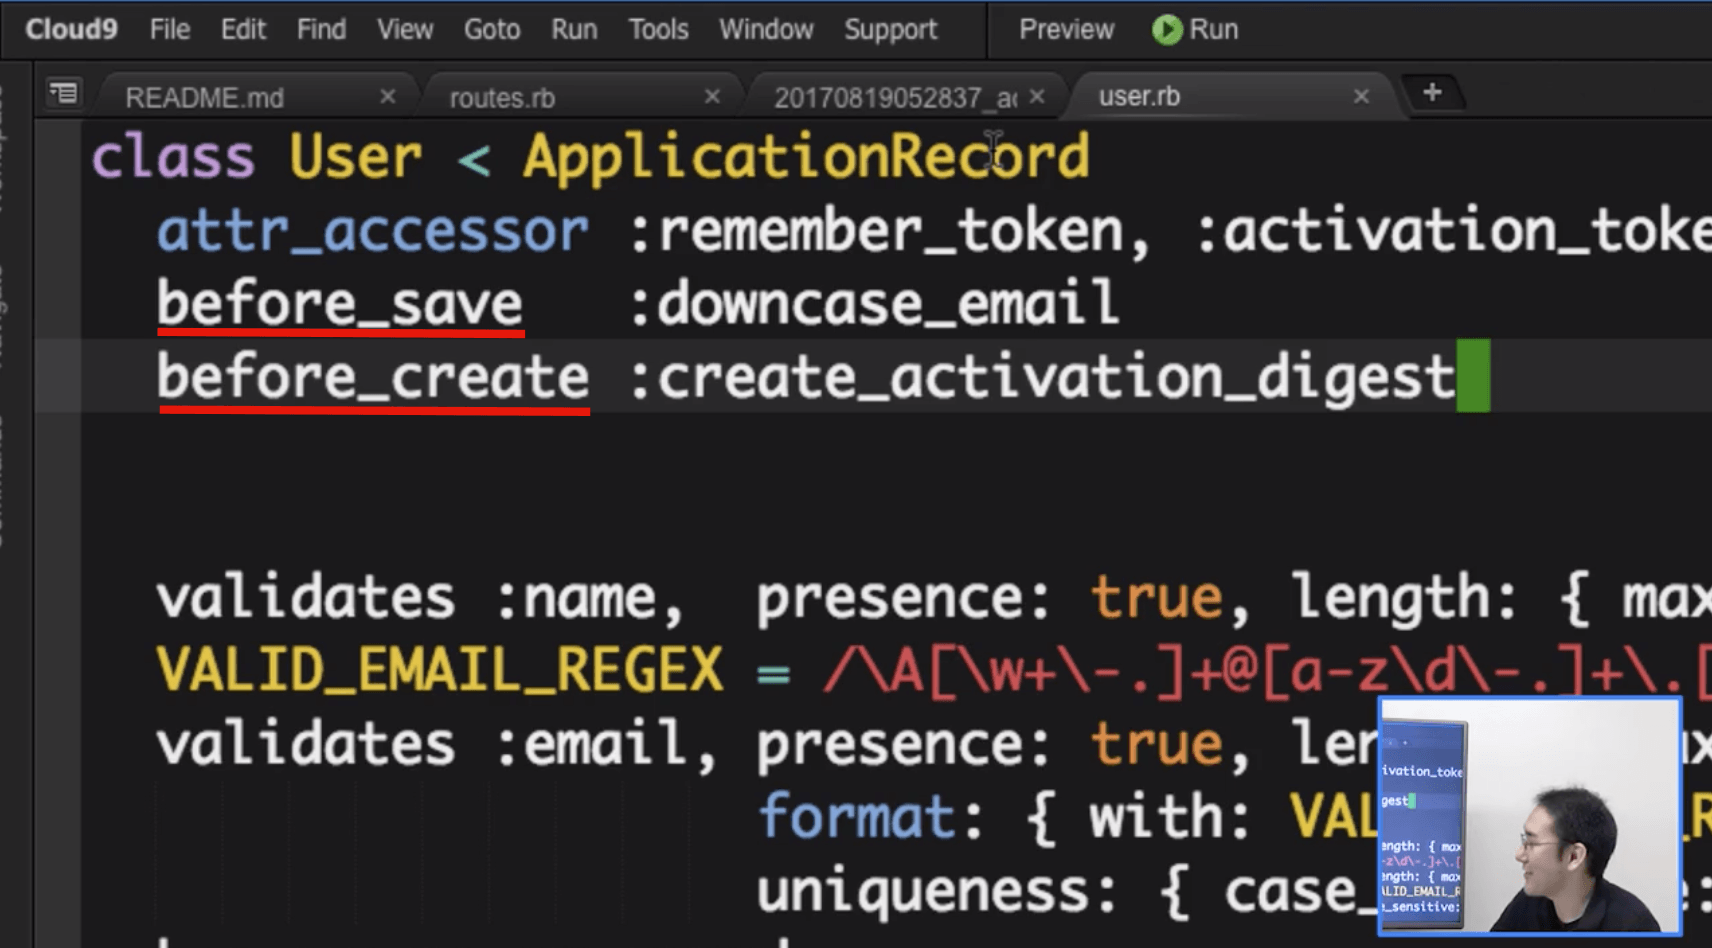
Task: Click on validates :email line
Action: [767, 744]
